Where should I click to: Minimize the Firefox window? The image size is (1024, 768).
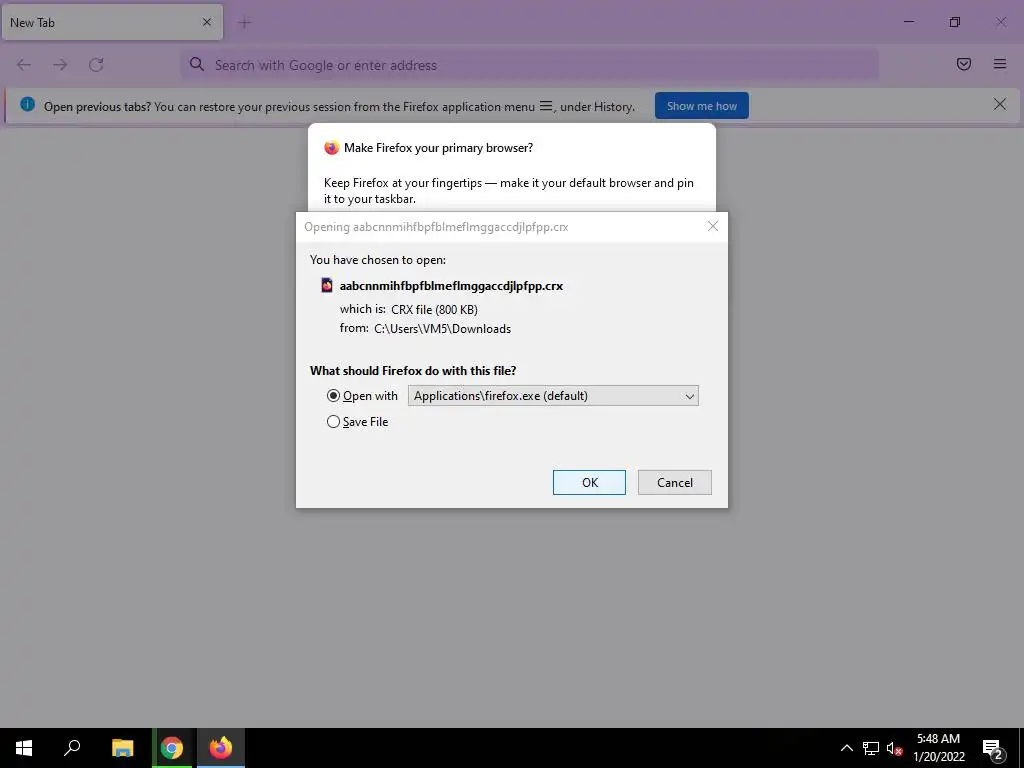point(908,22)
